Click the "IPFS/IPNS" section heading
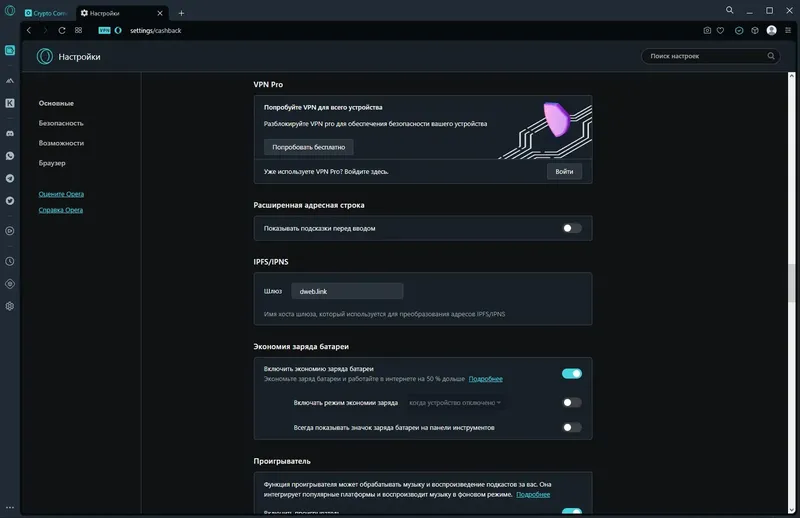 pos(271,262)
